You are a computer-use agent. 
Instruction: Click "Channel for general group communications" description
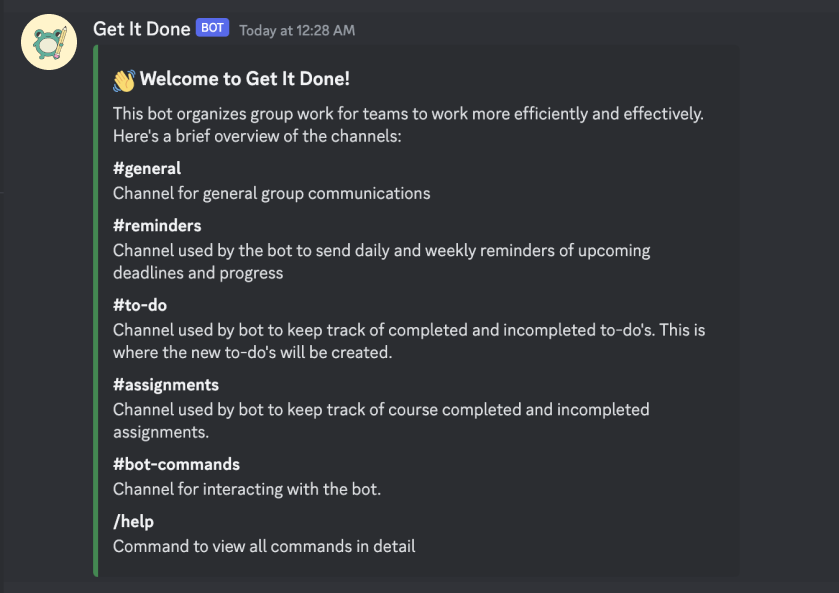(x=272, y=193)
